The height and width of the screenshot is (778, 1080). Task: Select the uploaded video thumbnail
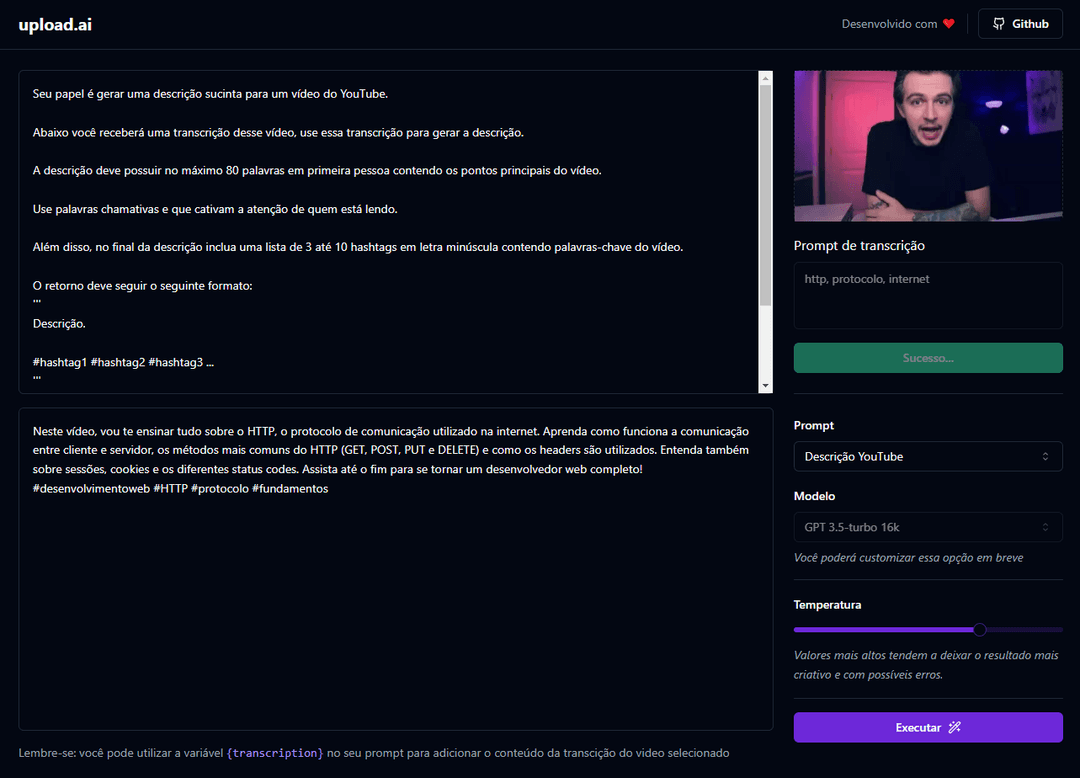click(x=927, y=146)
